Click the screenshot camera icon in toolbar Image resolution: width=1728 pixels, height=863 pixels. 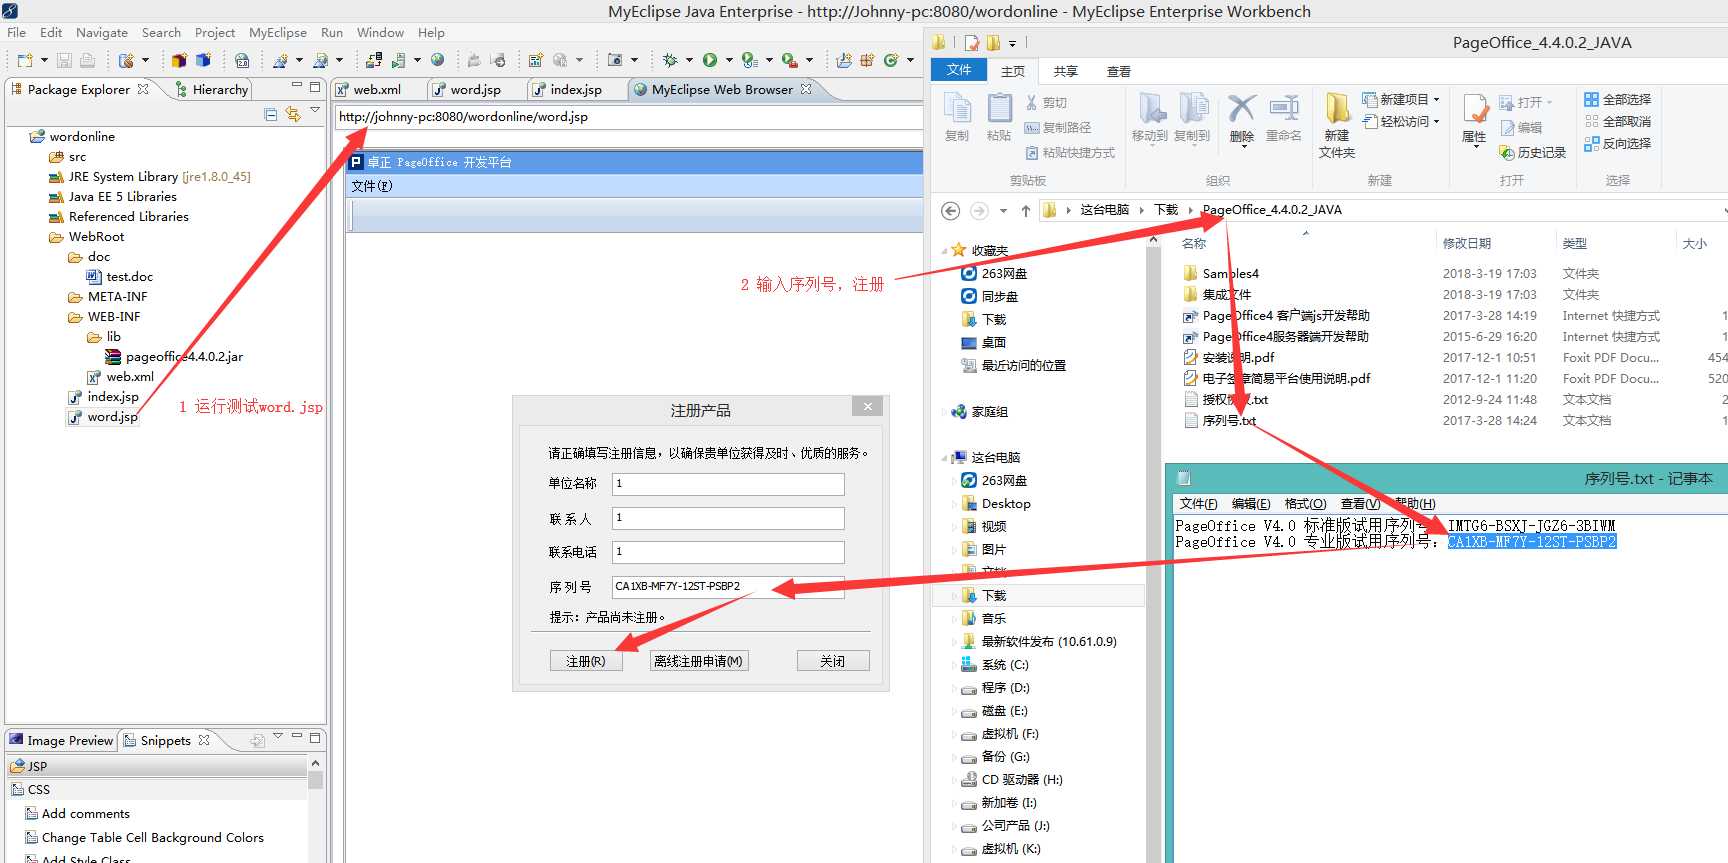[x=615, y=60]
